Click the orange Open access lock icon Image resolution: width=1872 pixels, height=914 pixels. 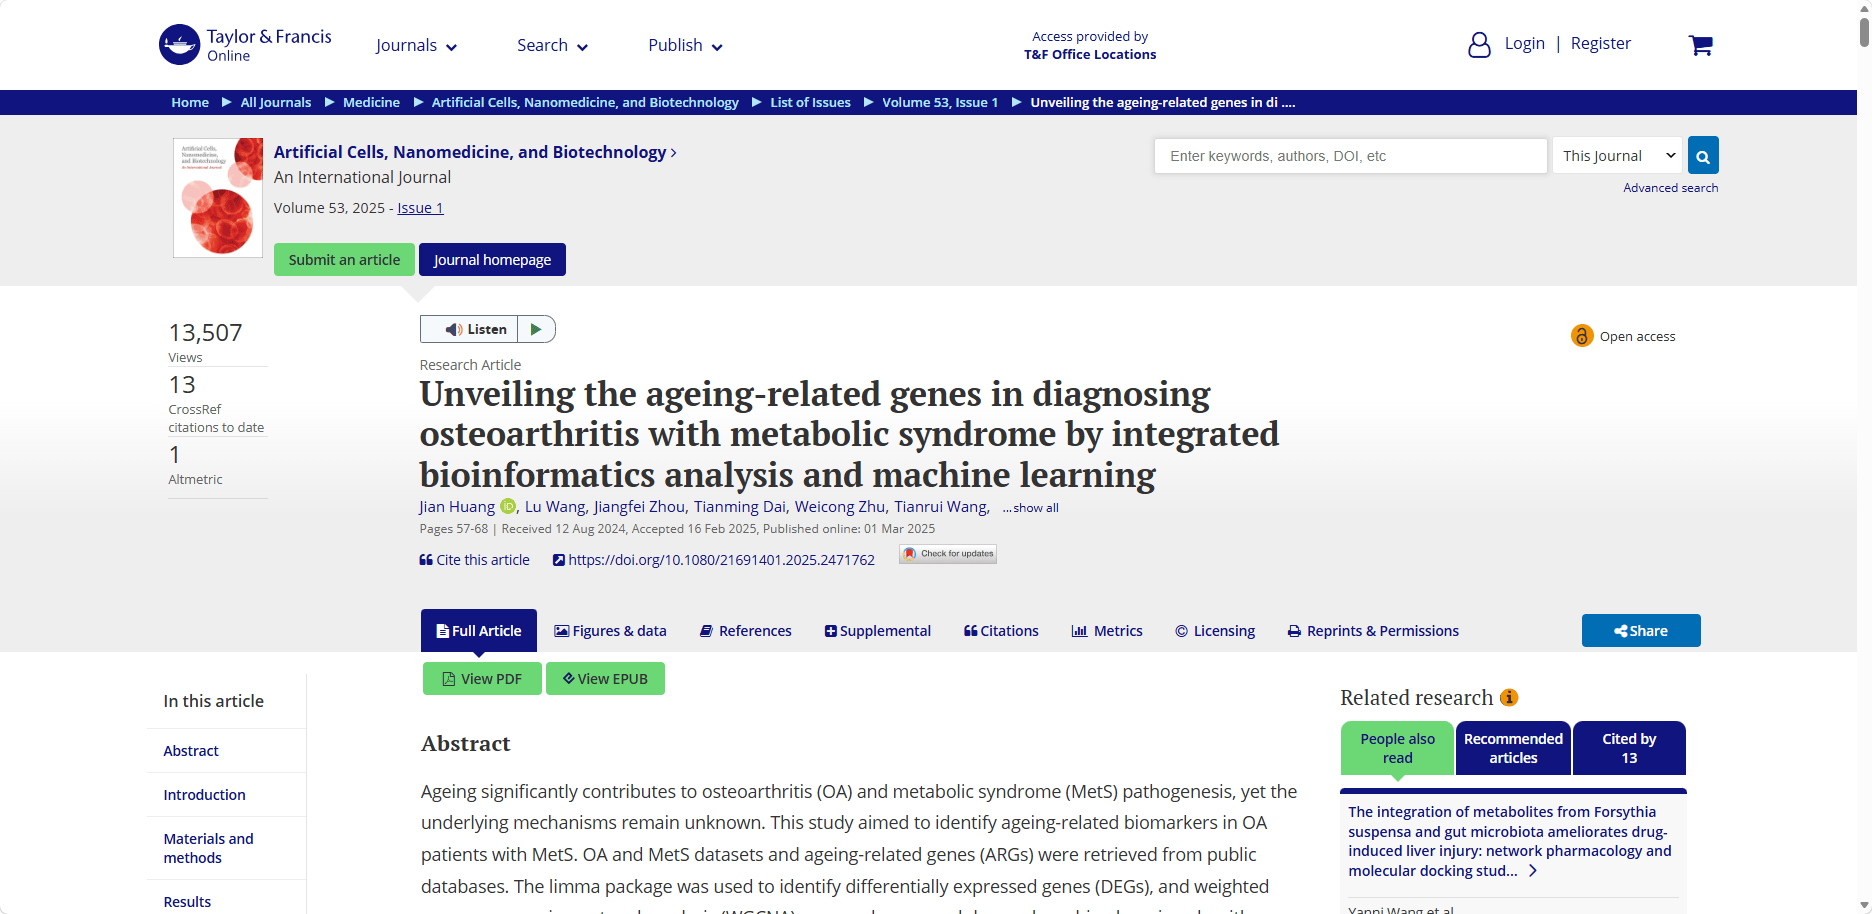1582,336
